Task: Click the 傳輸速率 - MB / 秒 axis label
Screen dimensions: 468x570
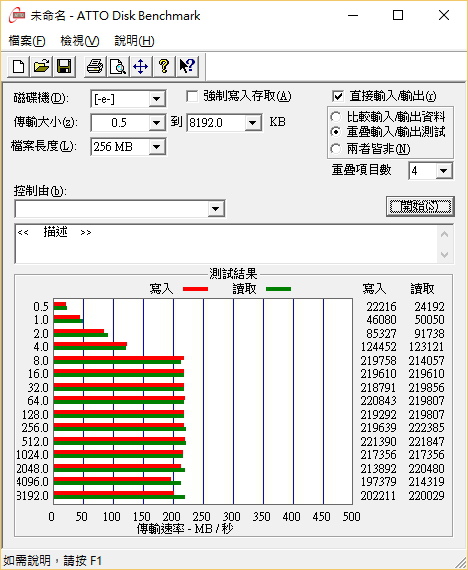Action: tap(185, 529)
